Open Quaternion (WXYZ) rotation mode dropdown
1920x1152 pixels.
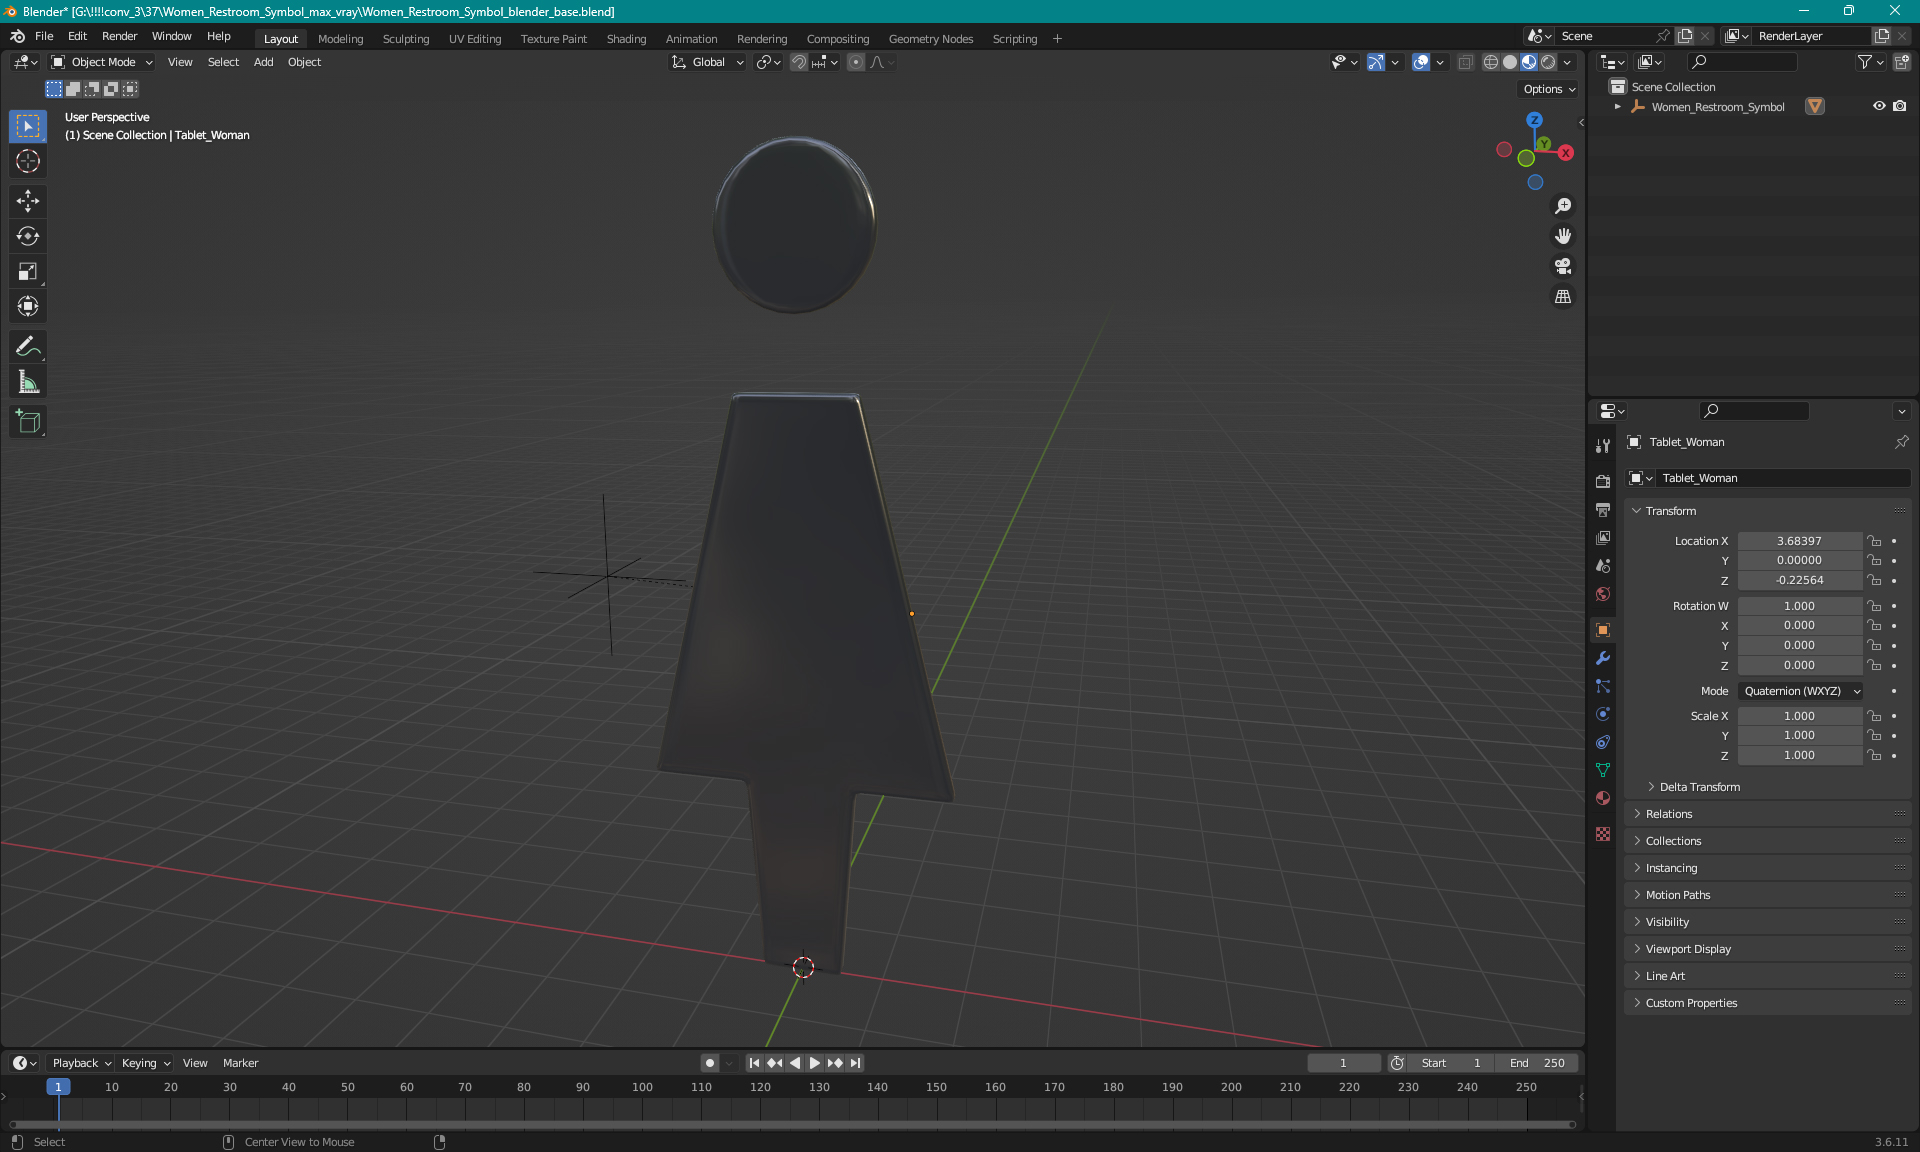(x=1801, y=691)
